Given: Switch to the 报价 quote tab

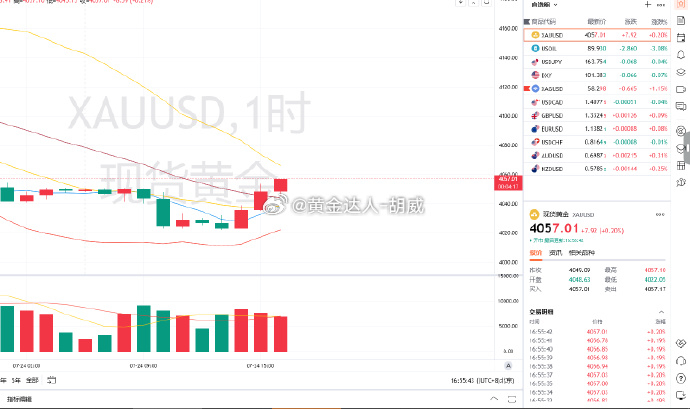Looking at the screenshot, I should 536,253.
